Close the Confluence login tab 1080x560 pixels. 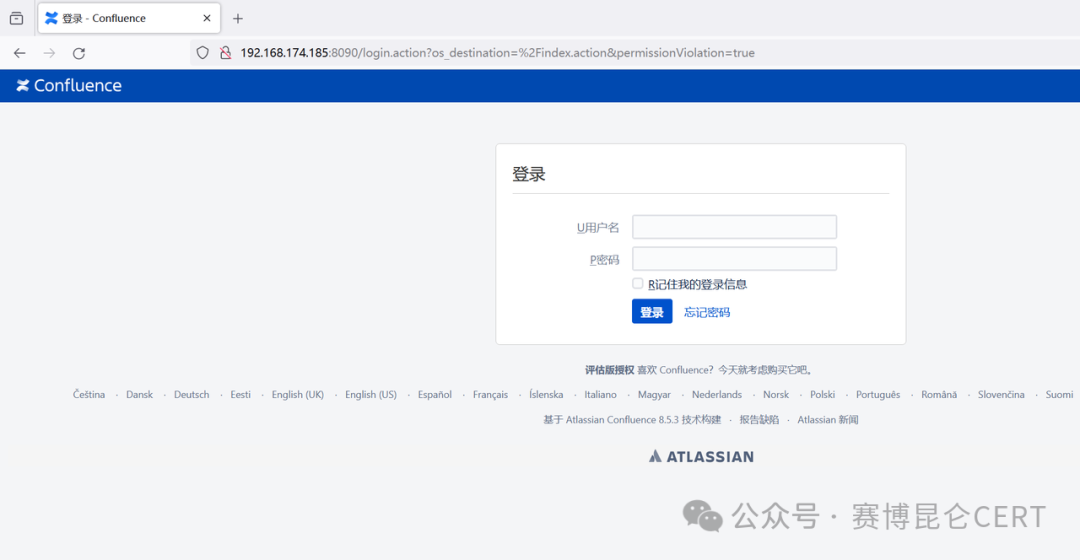point(207,19)
